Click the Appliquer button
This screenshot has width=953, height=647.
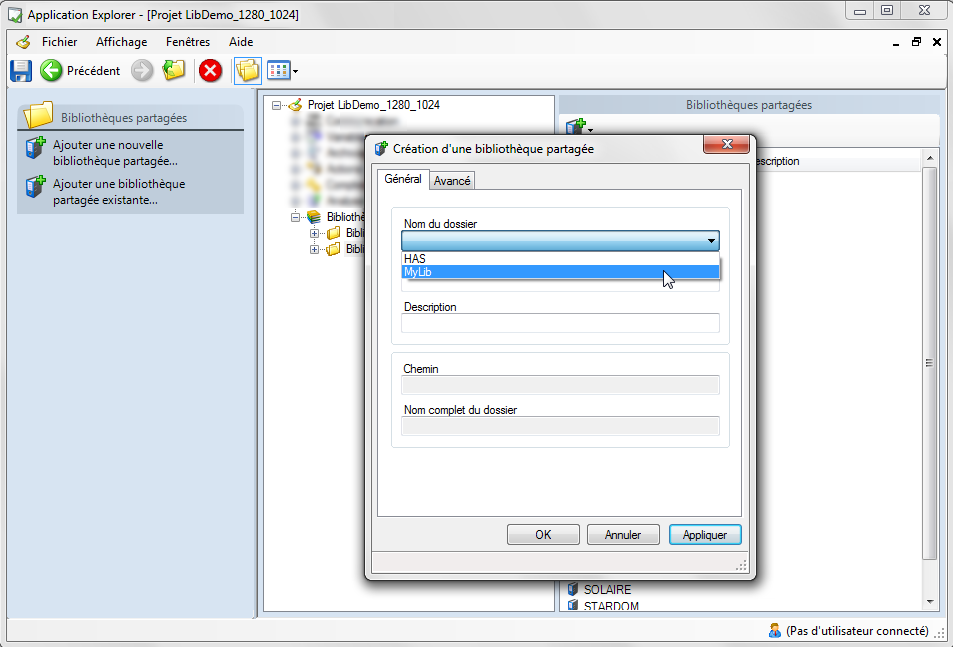(x=705, y=535)
